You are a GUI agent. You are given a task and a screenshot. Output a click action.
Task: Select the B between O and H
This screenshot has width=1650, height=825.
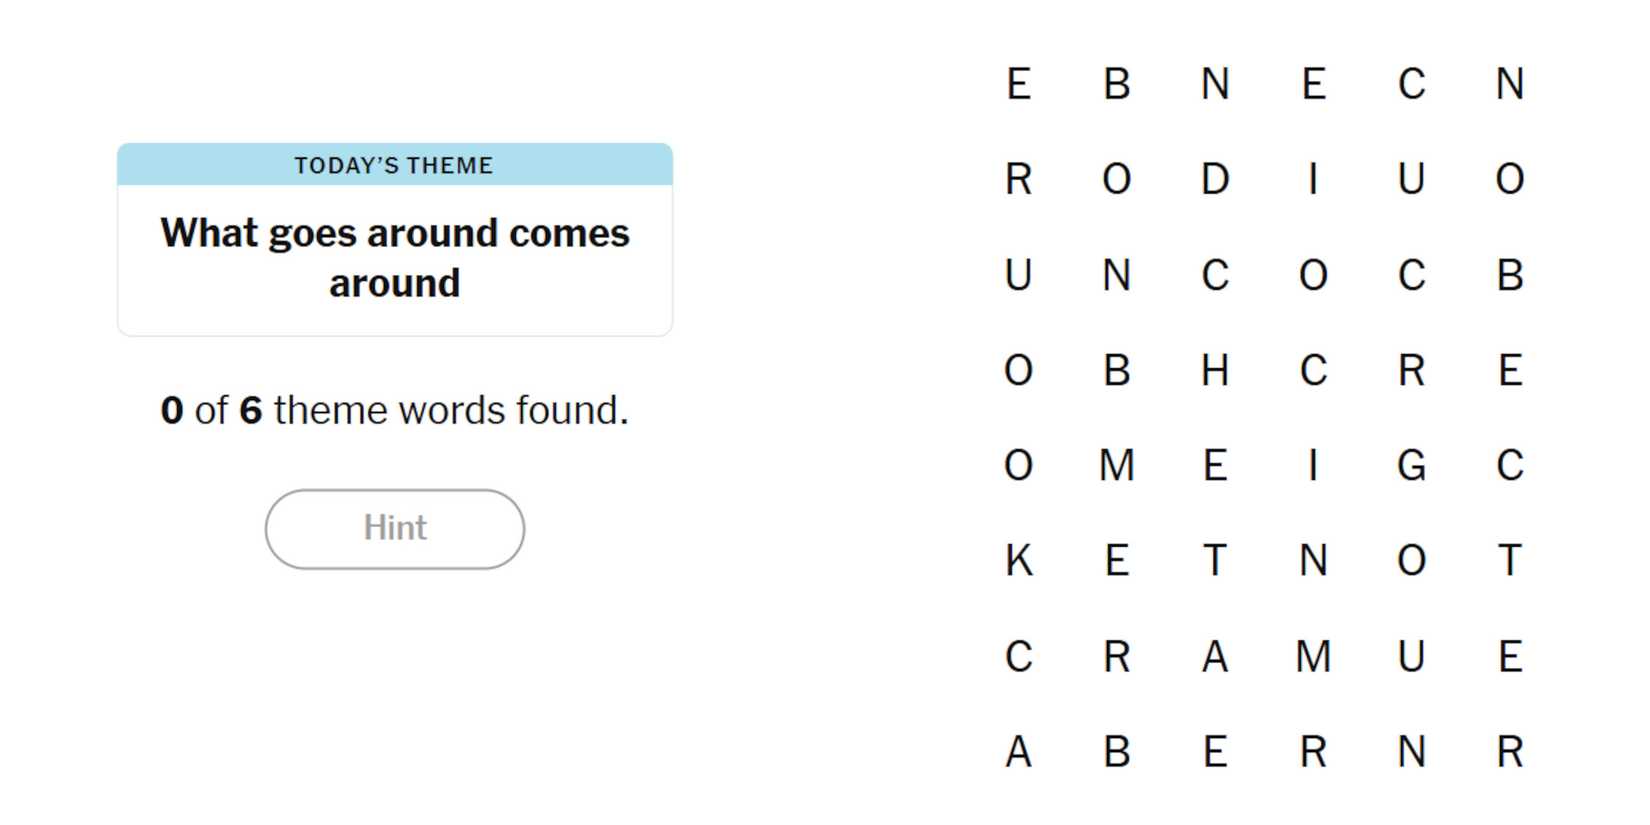[1116, 371]
